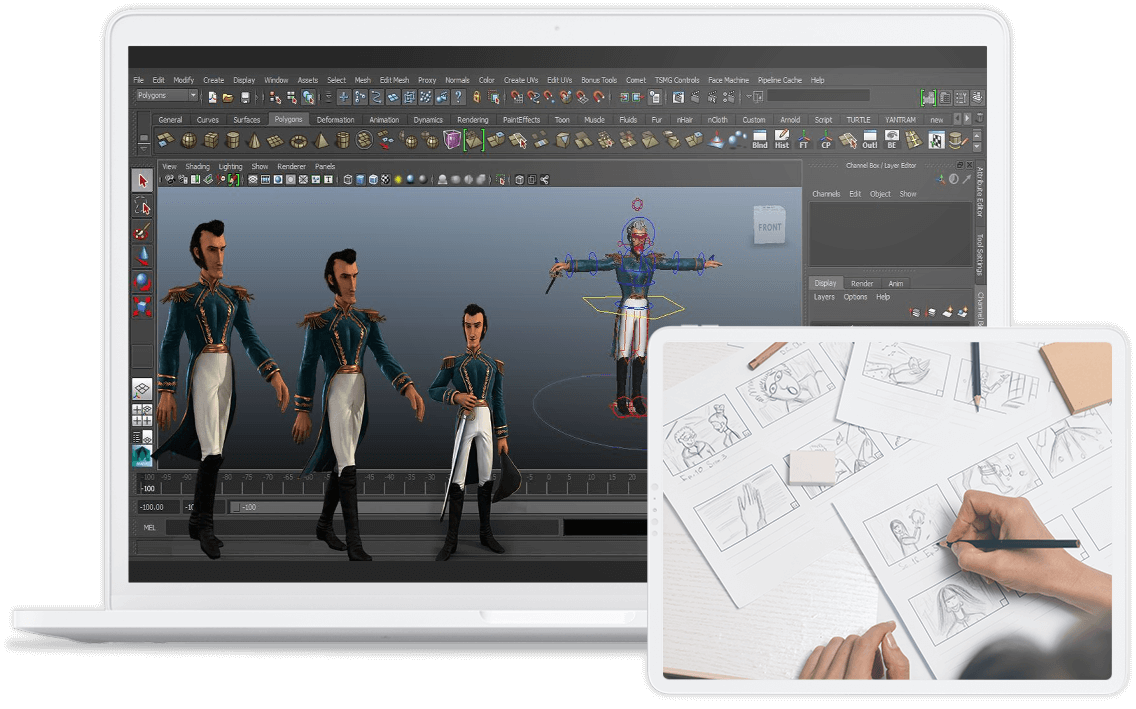Viewport: 1136px width, 709px height.
Task: Open viewport Shading menu
Action: click(x=197, y=166)
